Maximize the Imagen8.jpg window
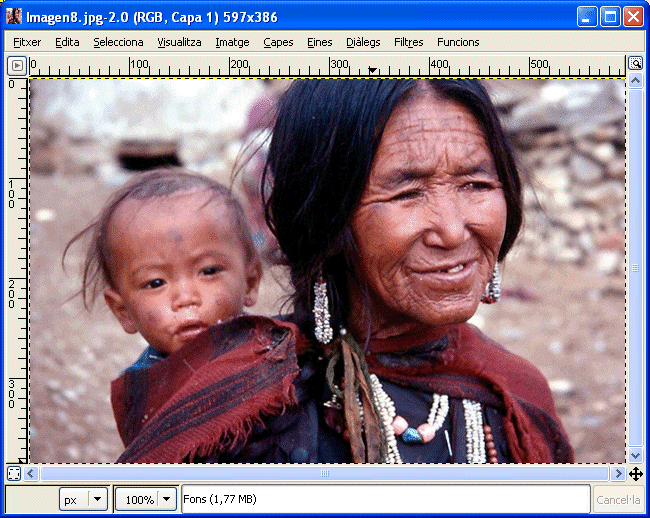The height and width of the screenshot is (518, 650). (x=610, y=17)
